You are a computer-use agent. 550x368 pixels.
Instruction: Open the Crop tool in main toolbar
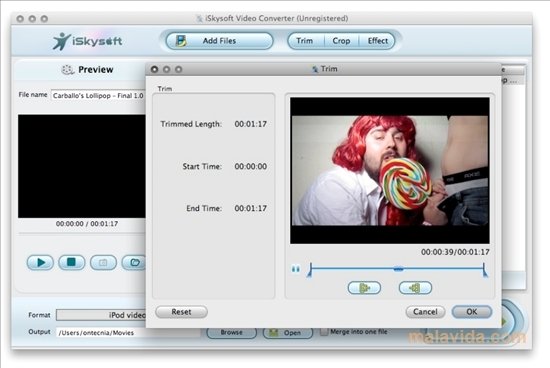(x=341, y=41)
